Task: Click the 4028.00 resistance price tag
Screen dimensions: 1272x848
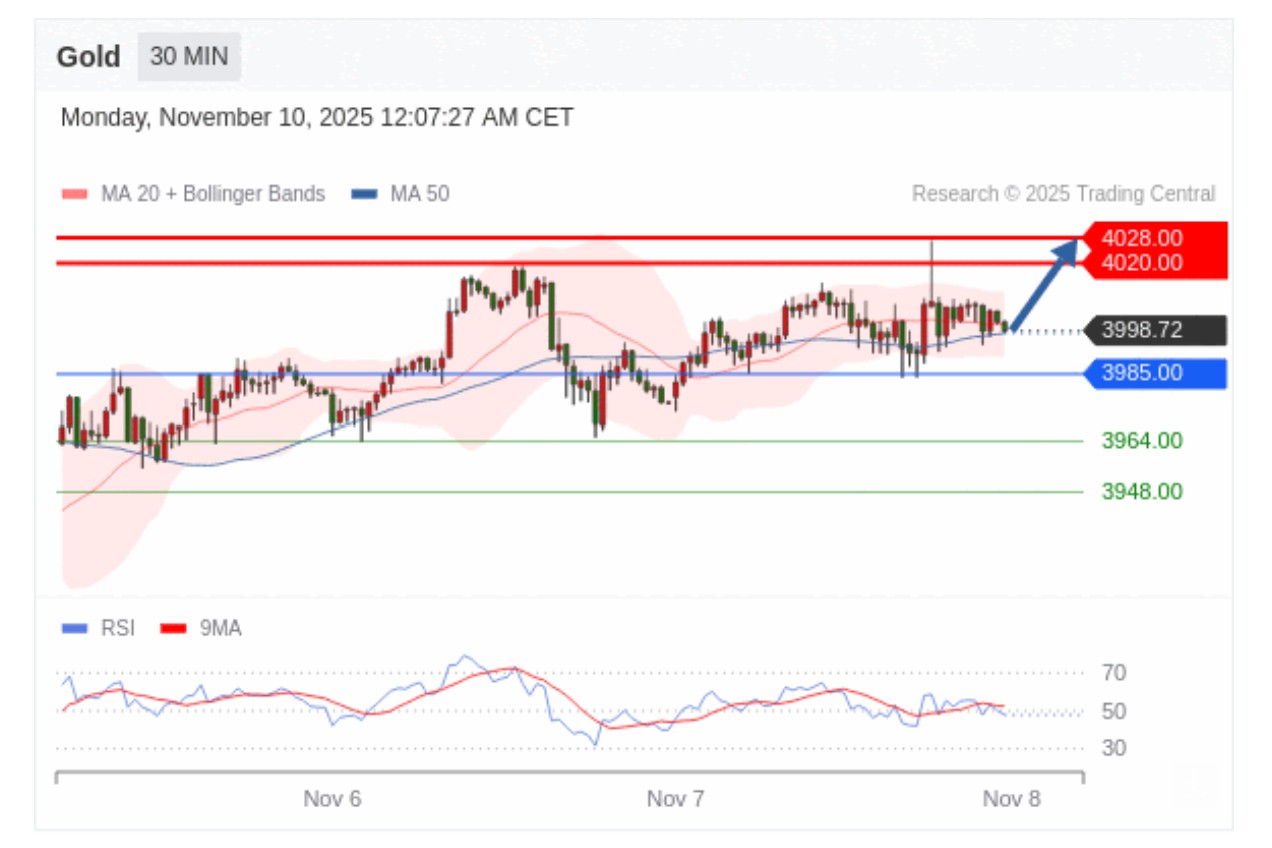Action: [1154, 238]
